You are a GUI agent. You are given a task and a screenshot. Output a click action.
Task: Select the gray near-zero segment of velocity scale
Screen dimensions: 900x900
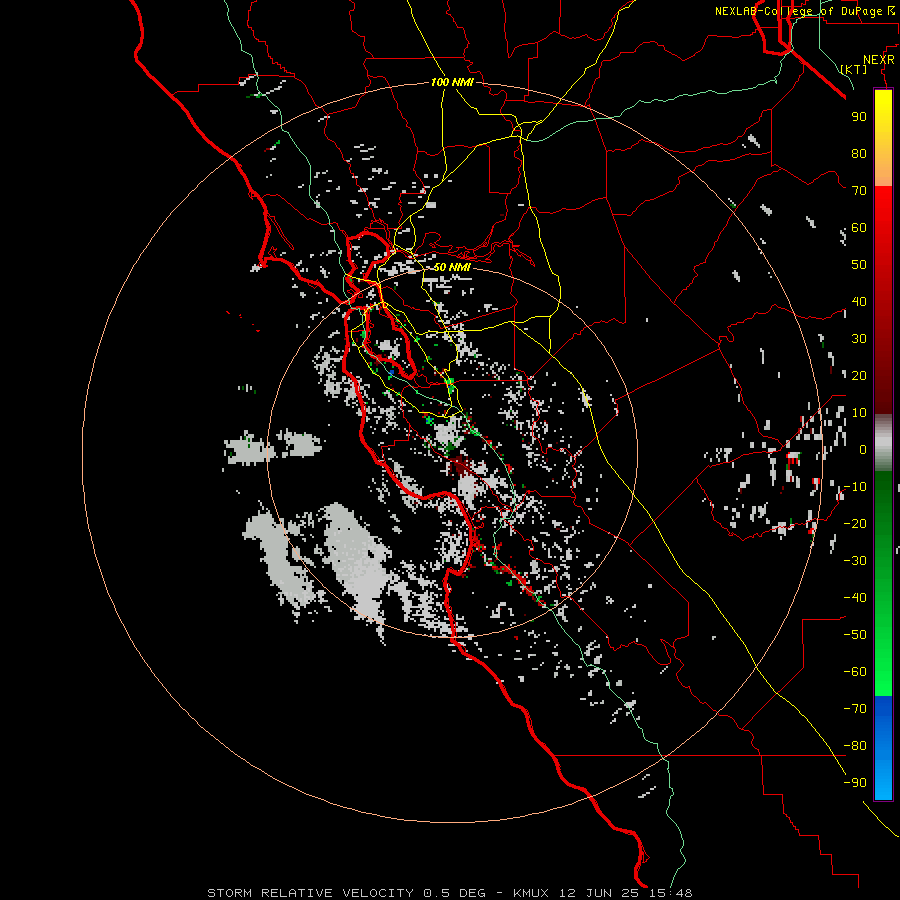point(883,443)
